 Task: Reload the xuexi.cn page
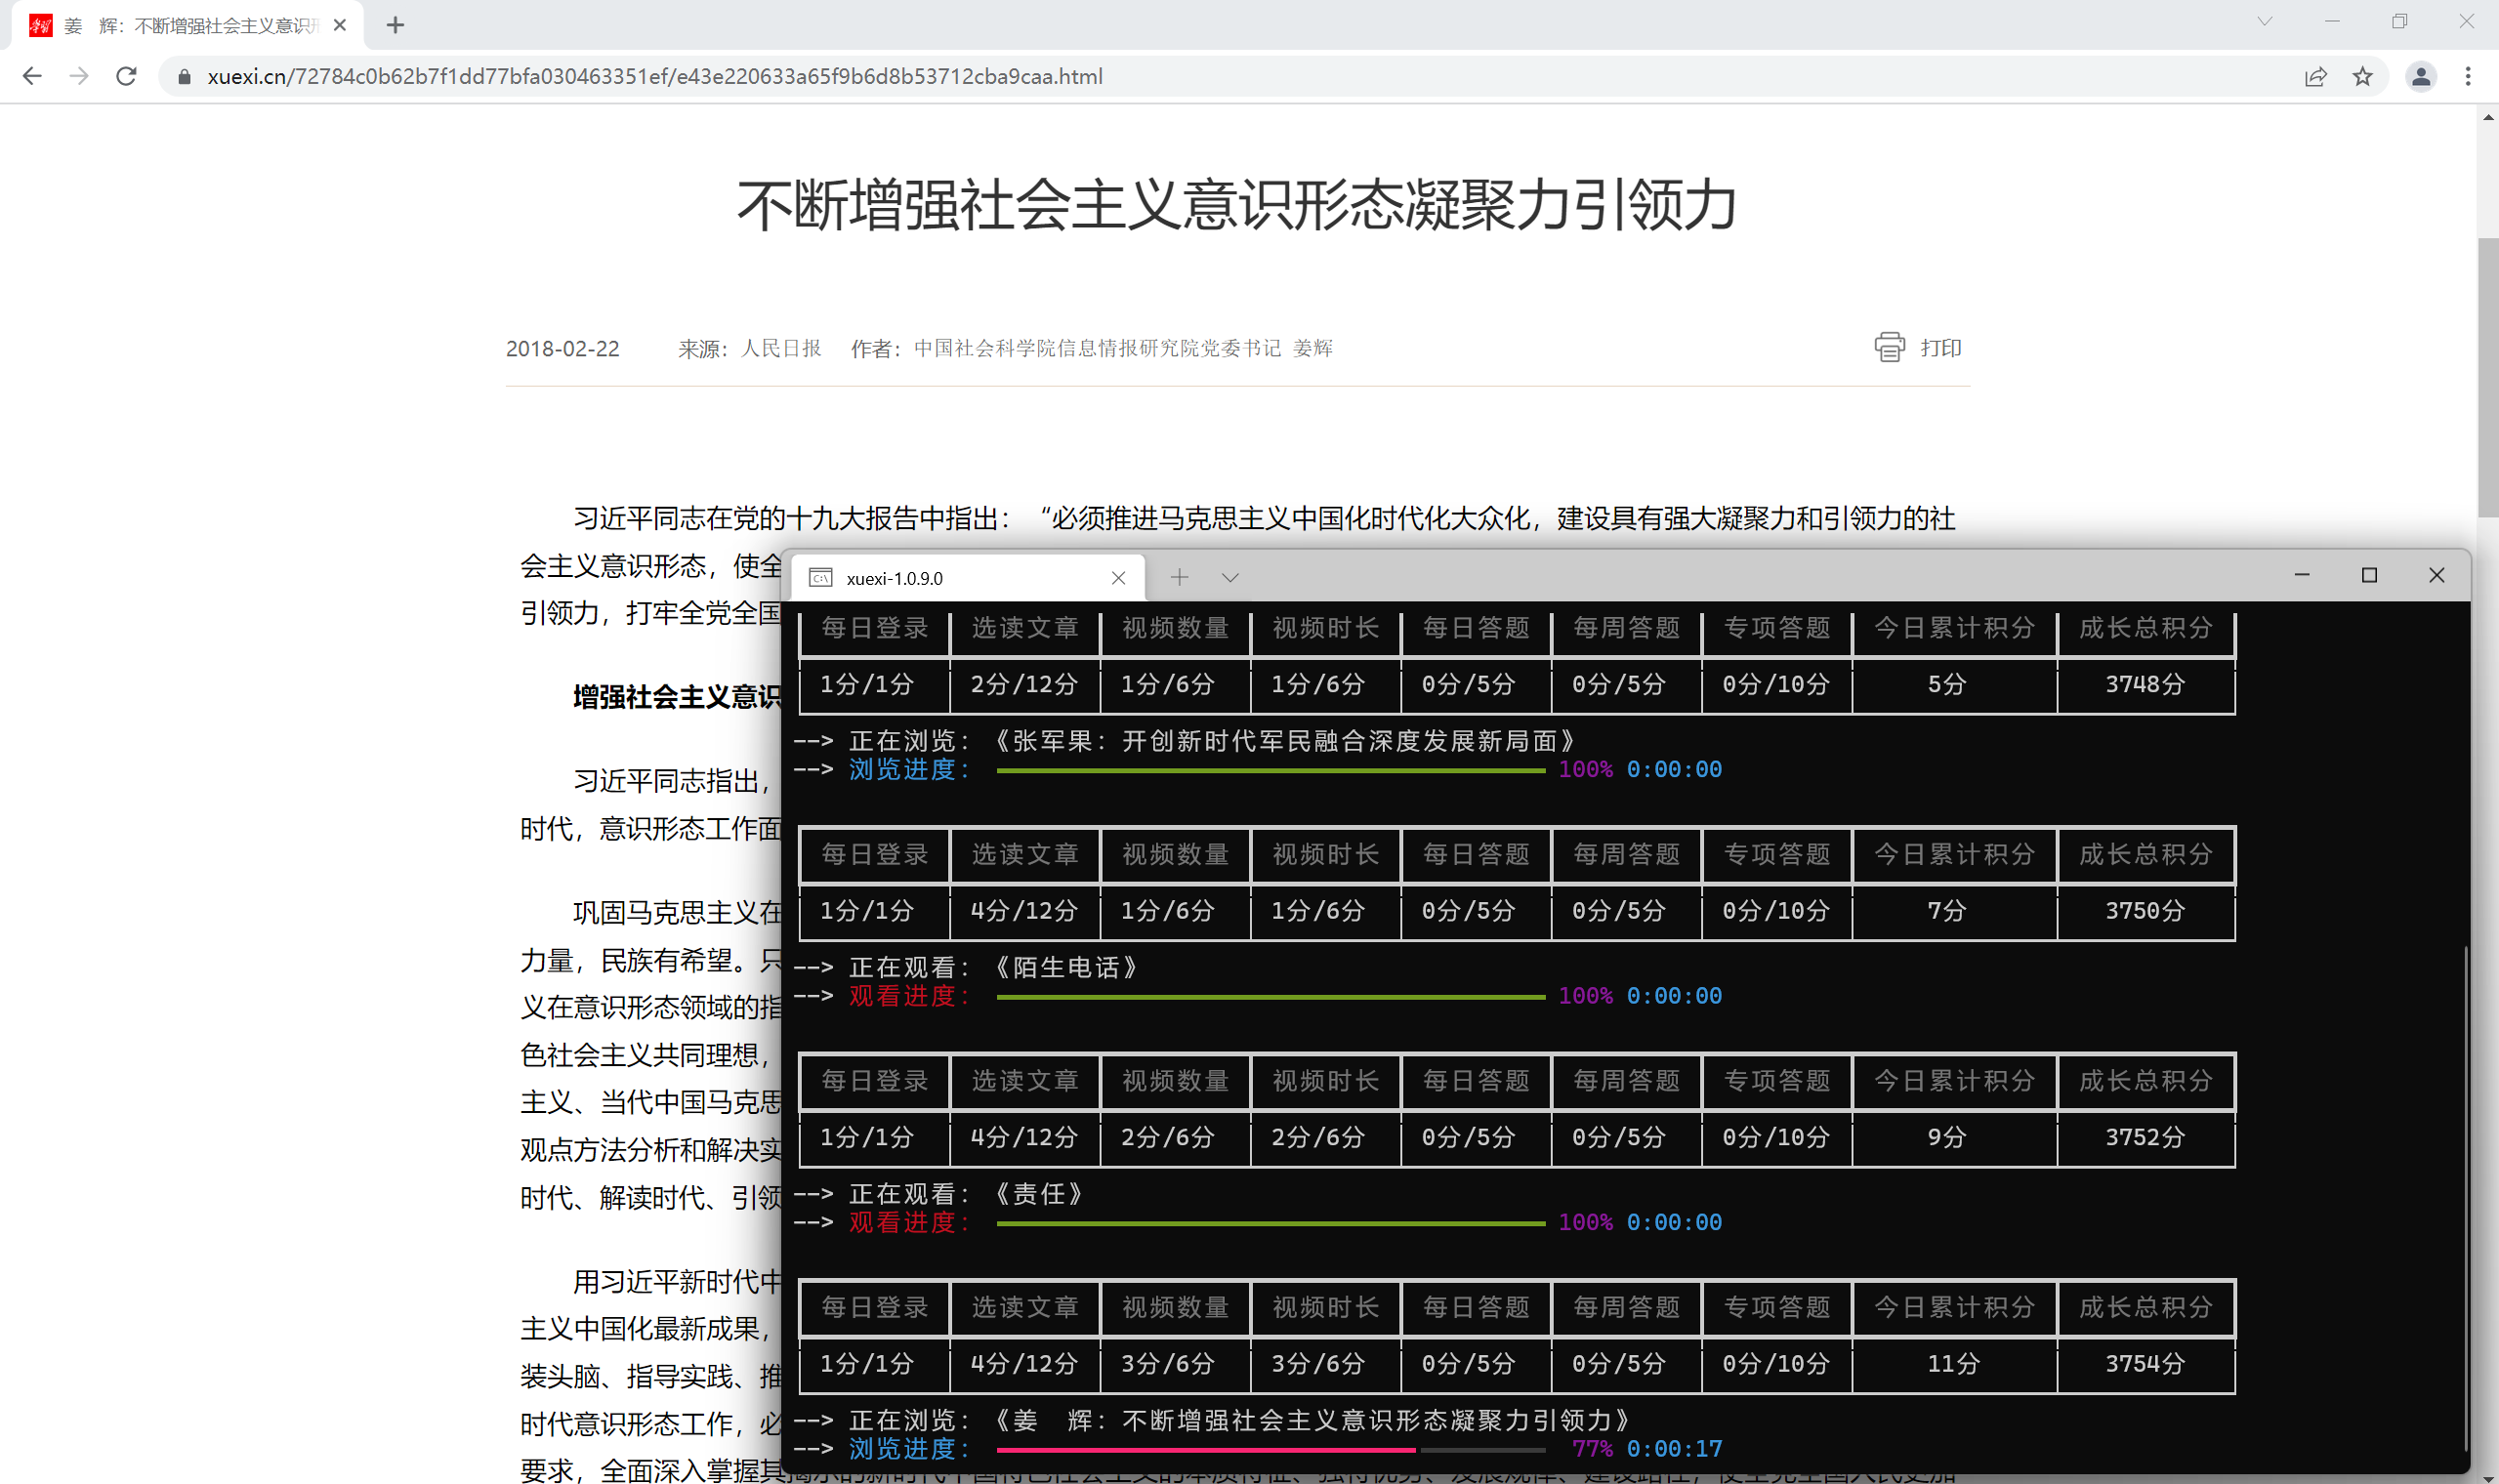pos(126,77)
